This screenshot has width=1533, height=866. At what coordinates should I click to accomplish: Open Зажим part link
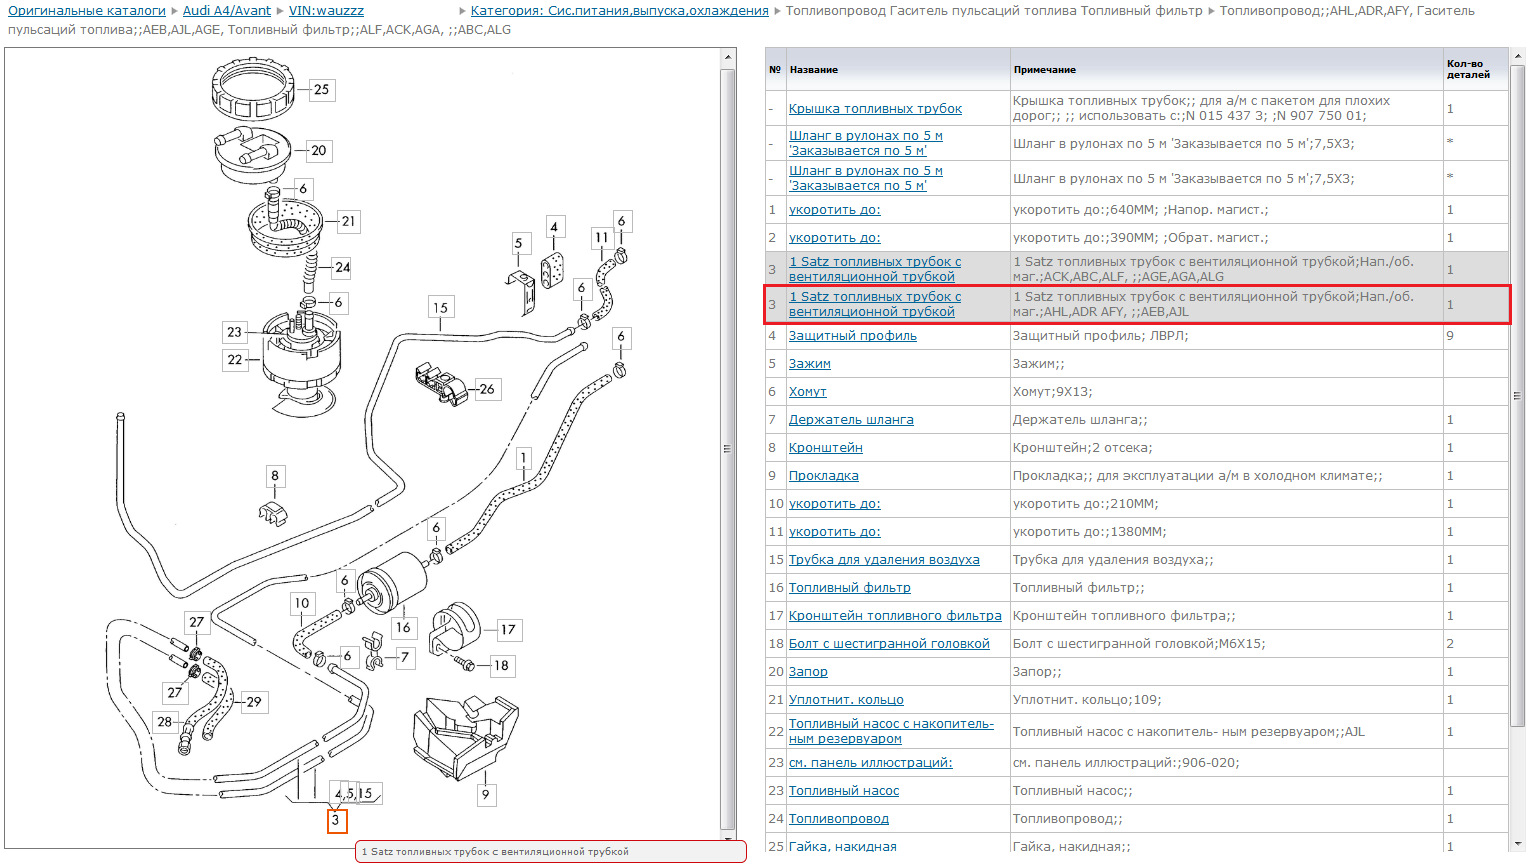(810, 364)
